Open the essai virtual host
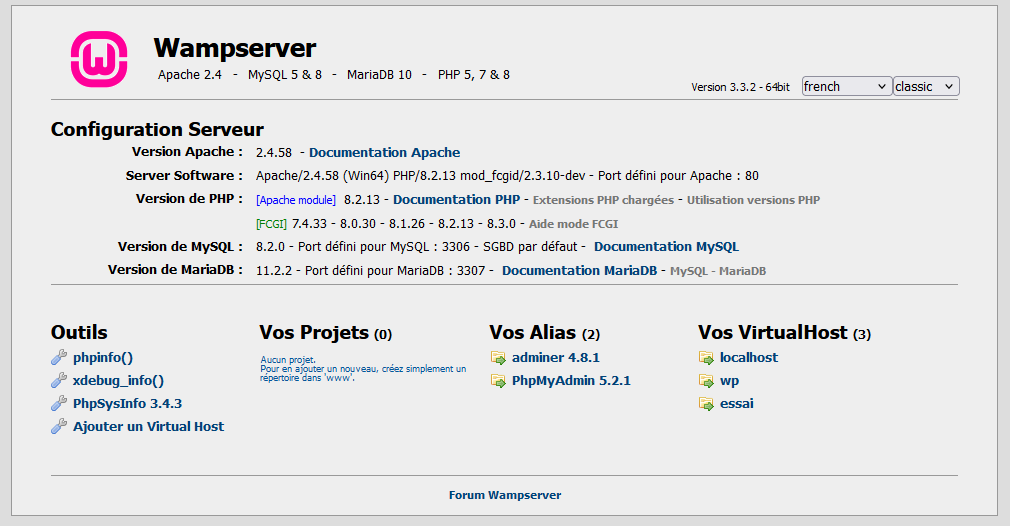 pos(737,404)
